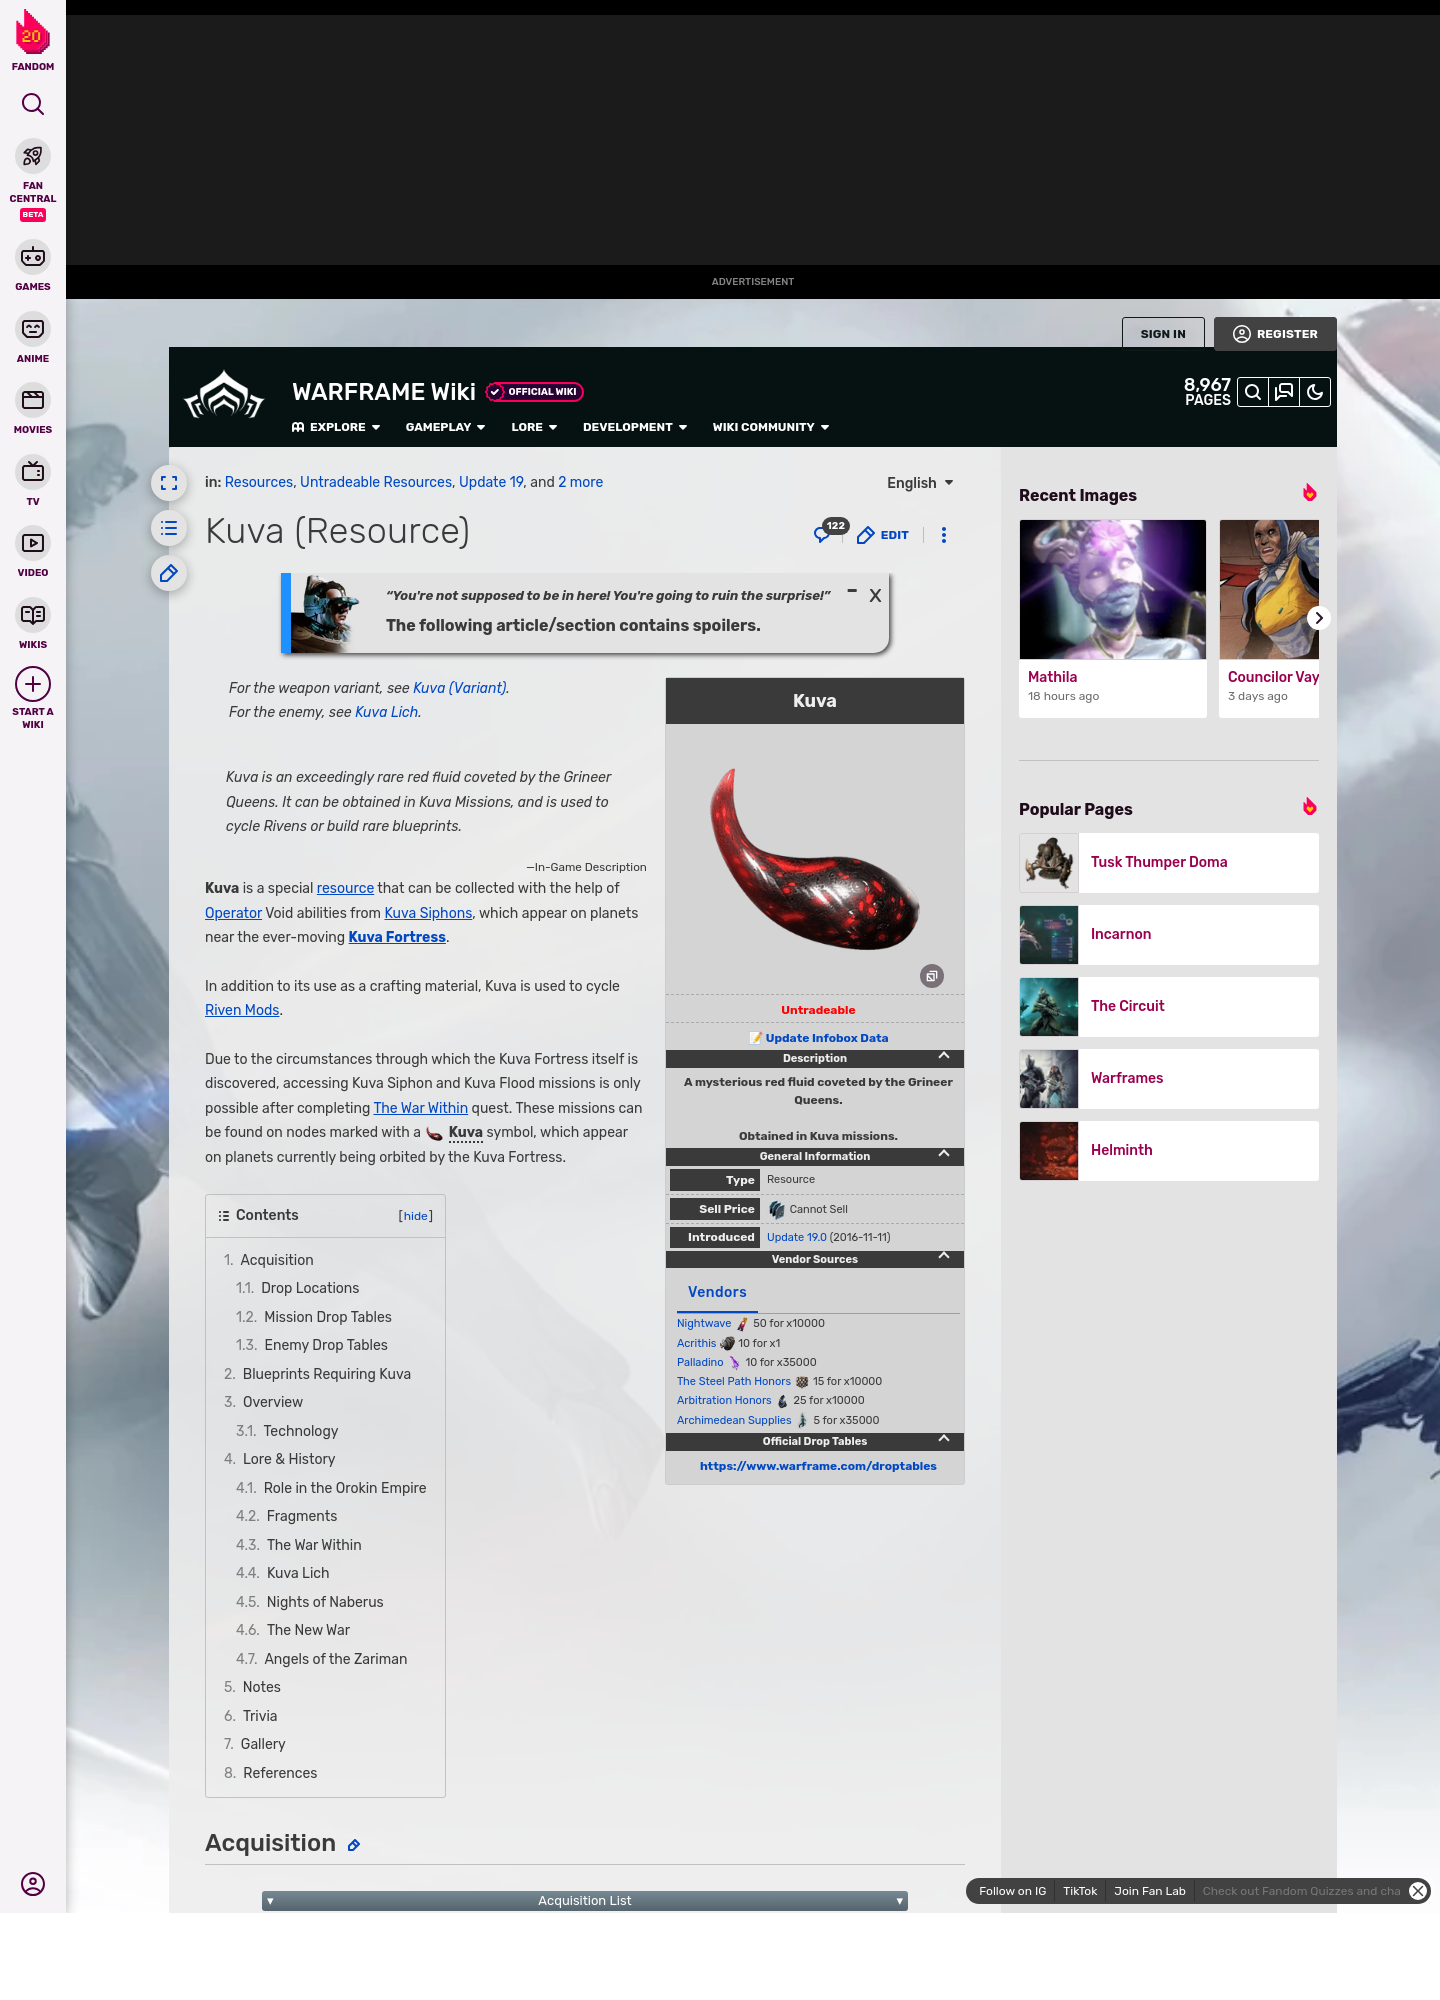Click the sidebar search magnifier icon
1440x2000 pixels.
click(x=33, y=104)
